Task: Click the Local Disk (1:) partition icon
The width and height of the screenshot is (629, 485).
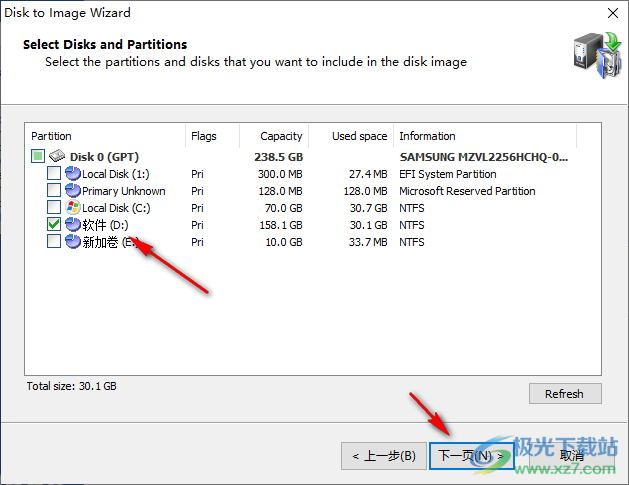Action: (73, 174)
